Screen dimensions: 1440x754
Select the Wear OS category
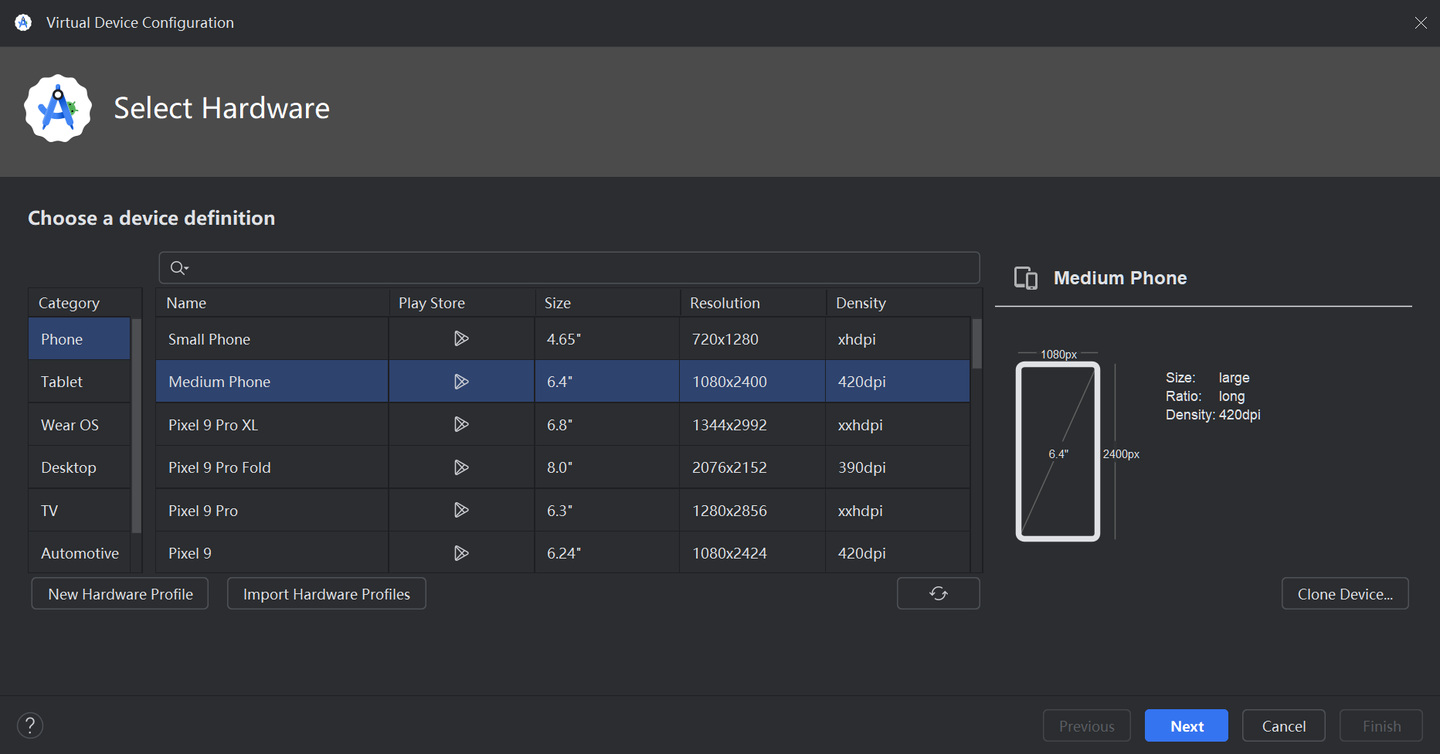[x=70, y=425]
